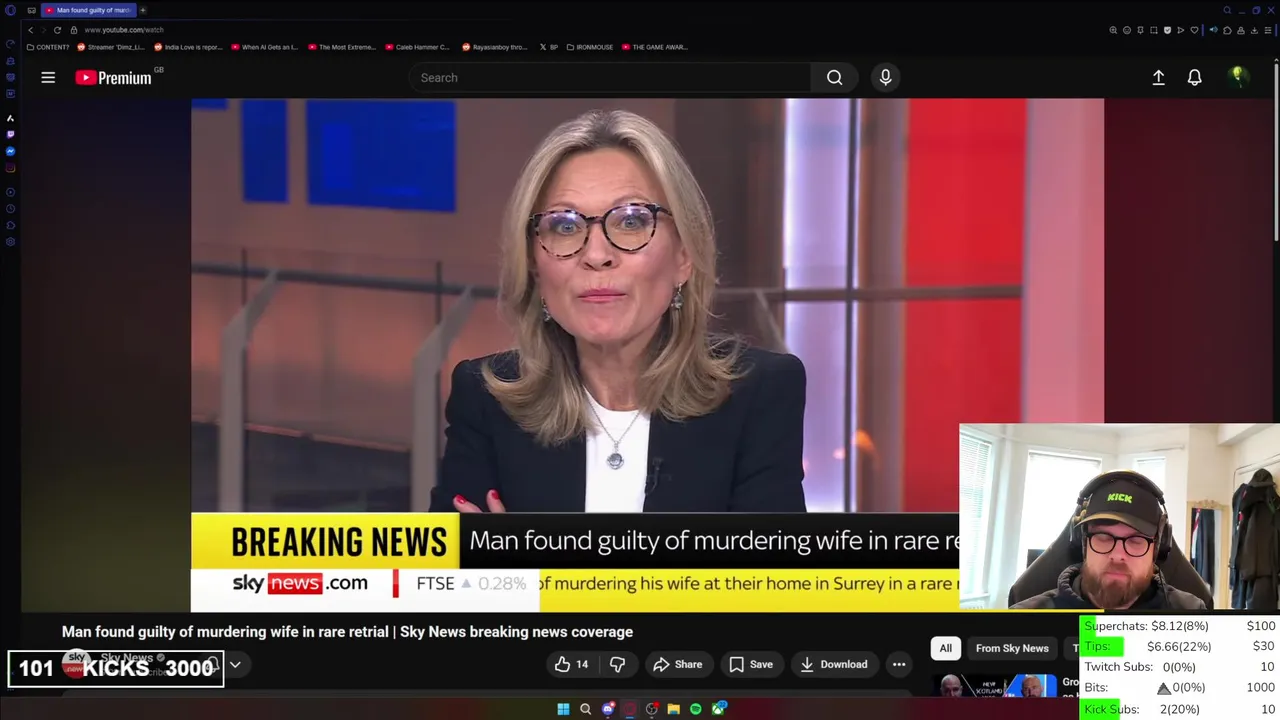This screenshot has height=720, width=1280.
Task: Open a new browser tab
Action: click(x=143, y=10)
